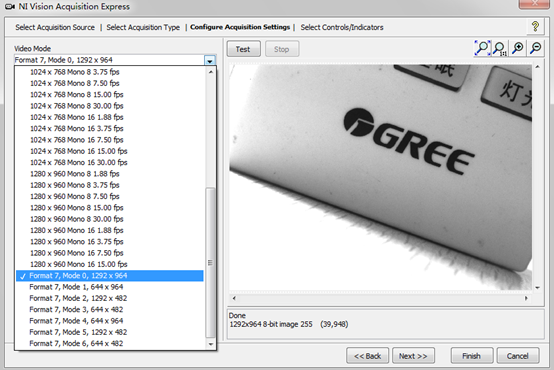
Task: Click the Zoom Out magnifier icon
Action: 536,48
